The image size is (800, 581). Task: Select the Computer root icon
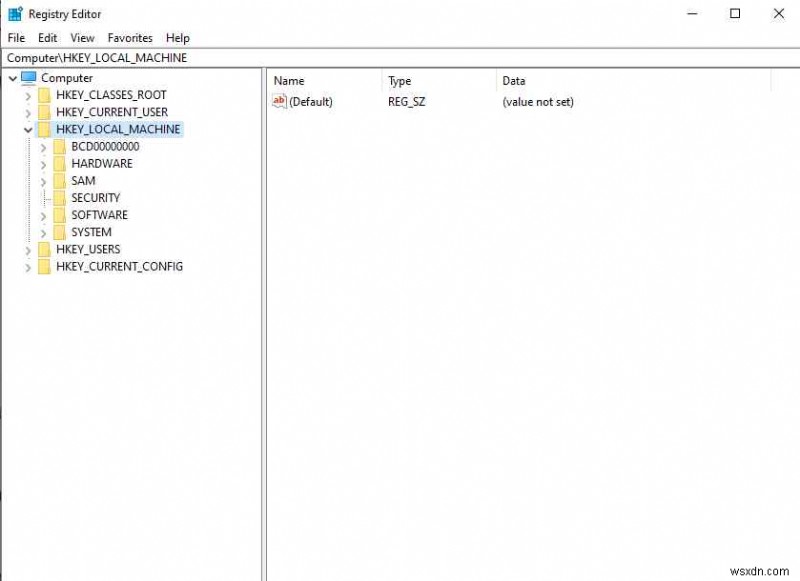[26, 77]
